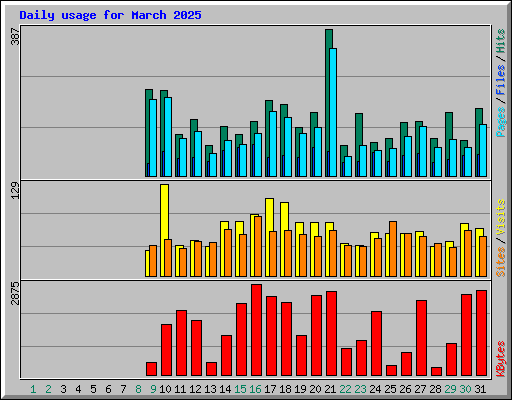The image size is (512, 400).
Task: Click the 2875 KBytes axis label
Action: click(x=16, y=293)
